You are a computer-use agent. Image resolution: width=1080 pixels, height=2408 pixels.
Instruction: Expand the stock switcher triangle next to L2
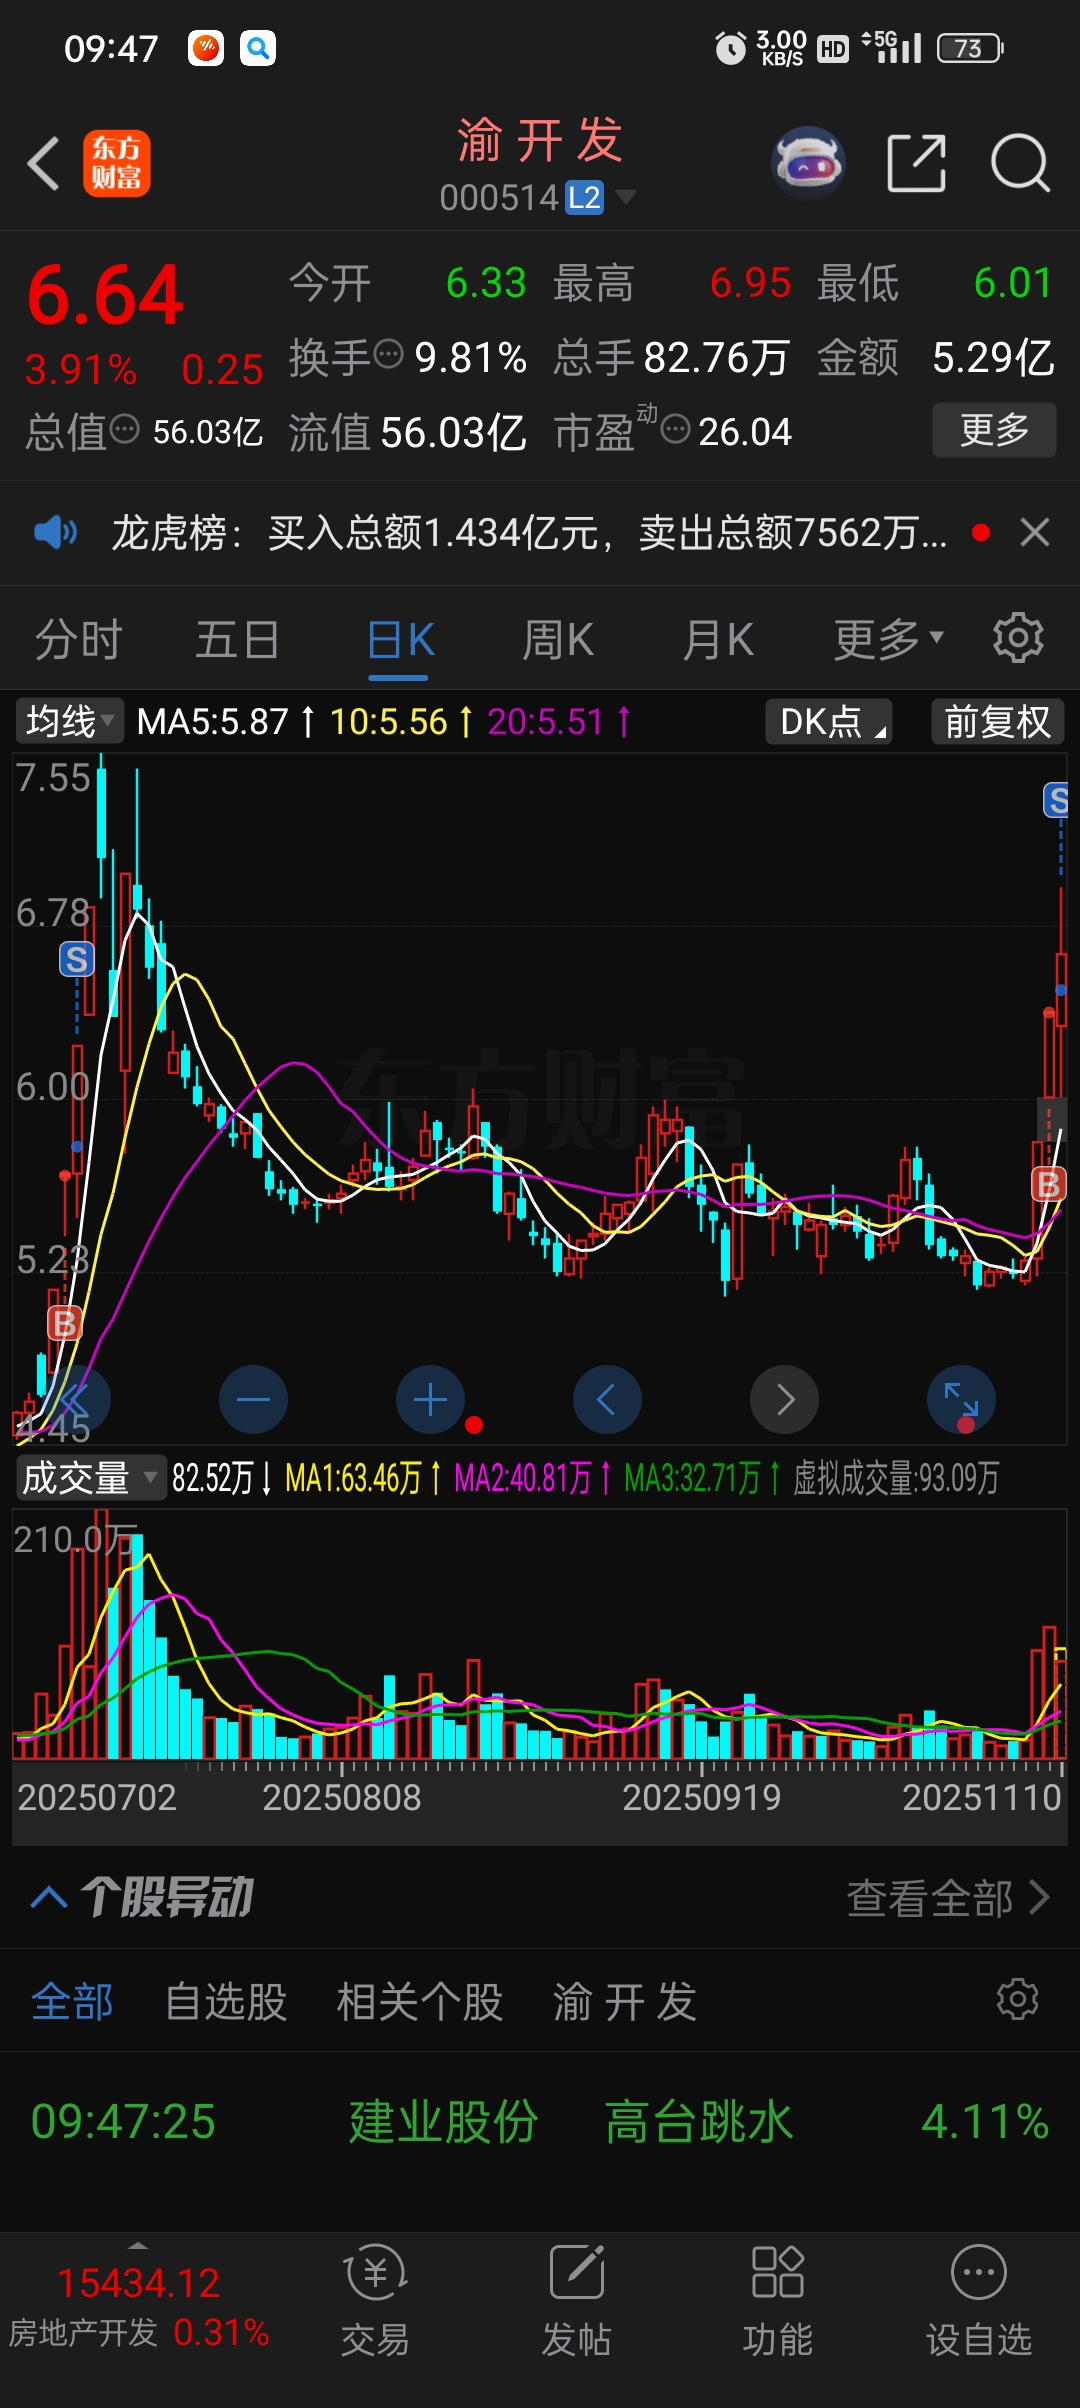626,197
